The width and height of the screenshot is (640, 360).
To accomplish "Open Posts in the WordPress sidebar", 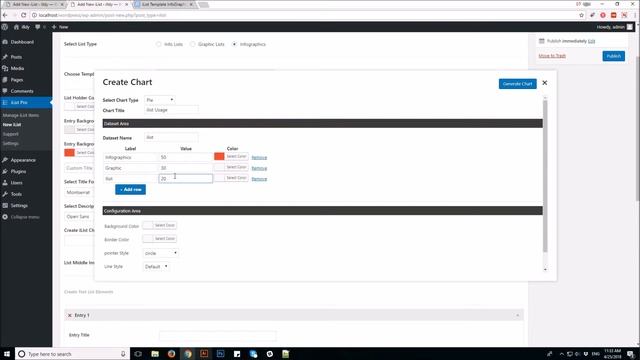I will (16, 57).
